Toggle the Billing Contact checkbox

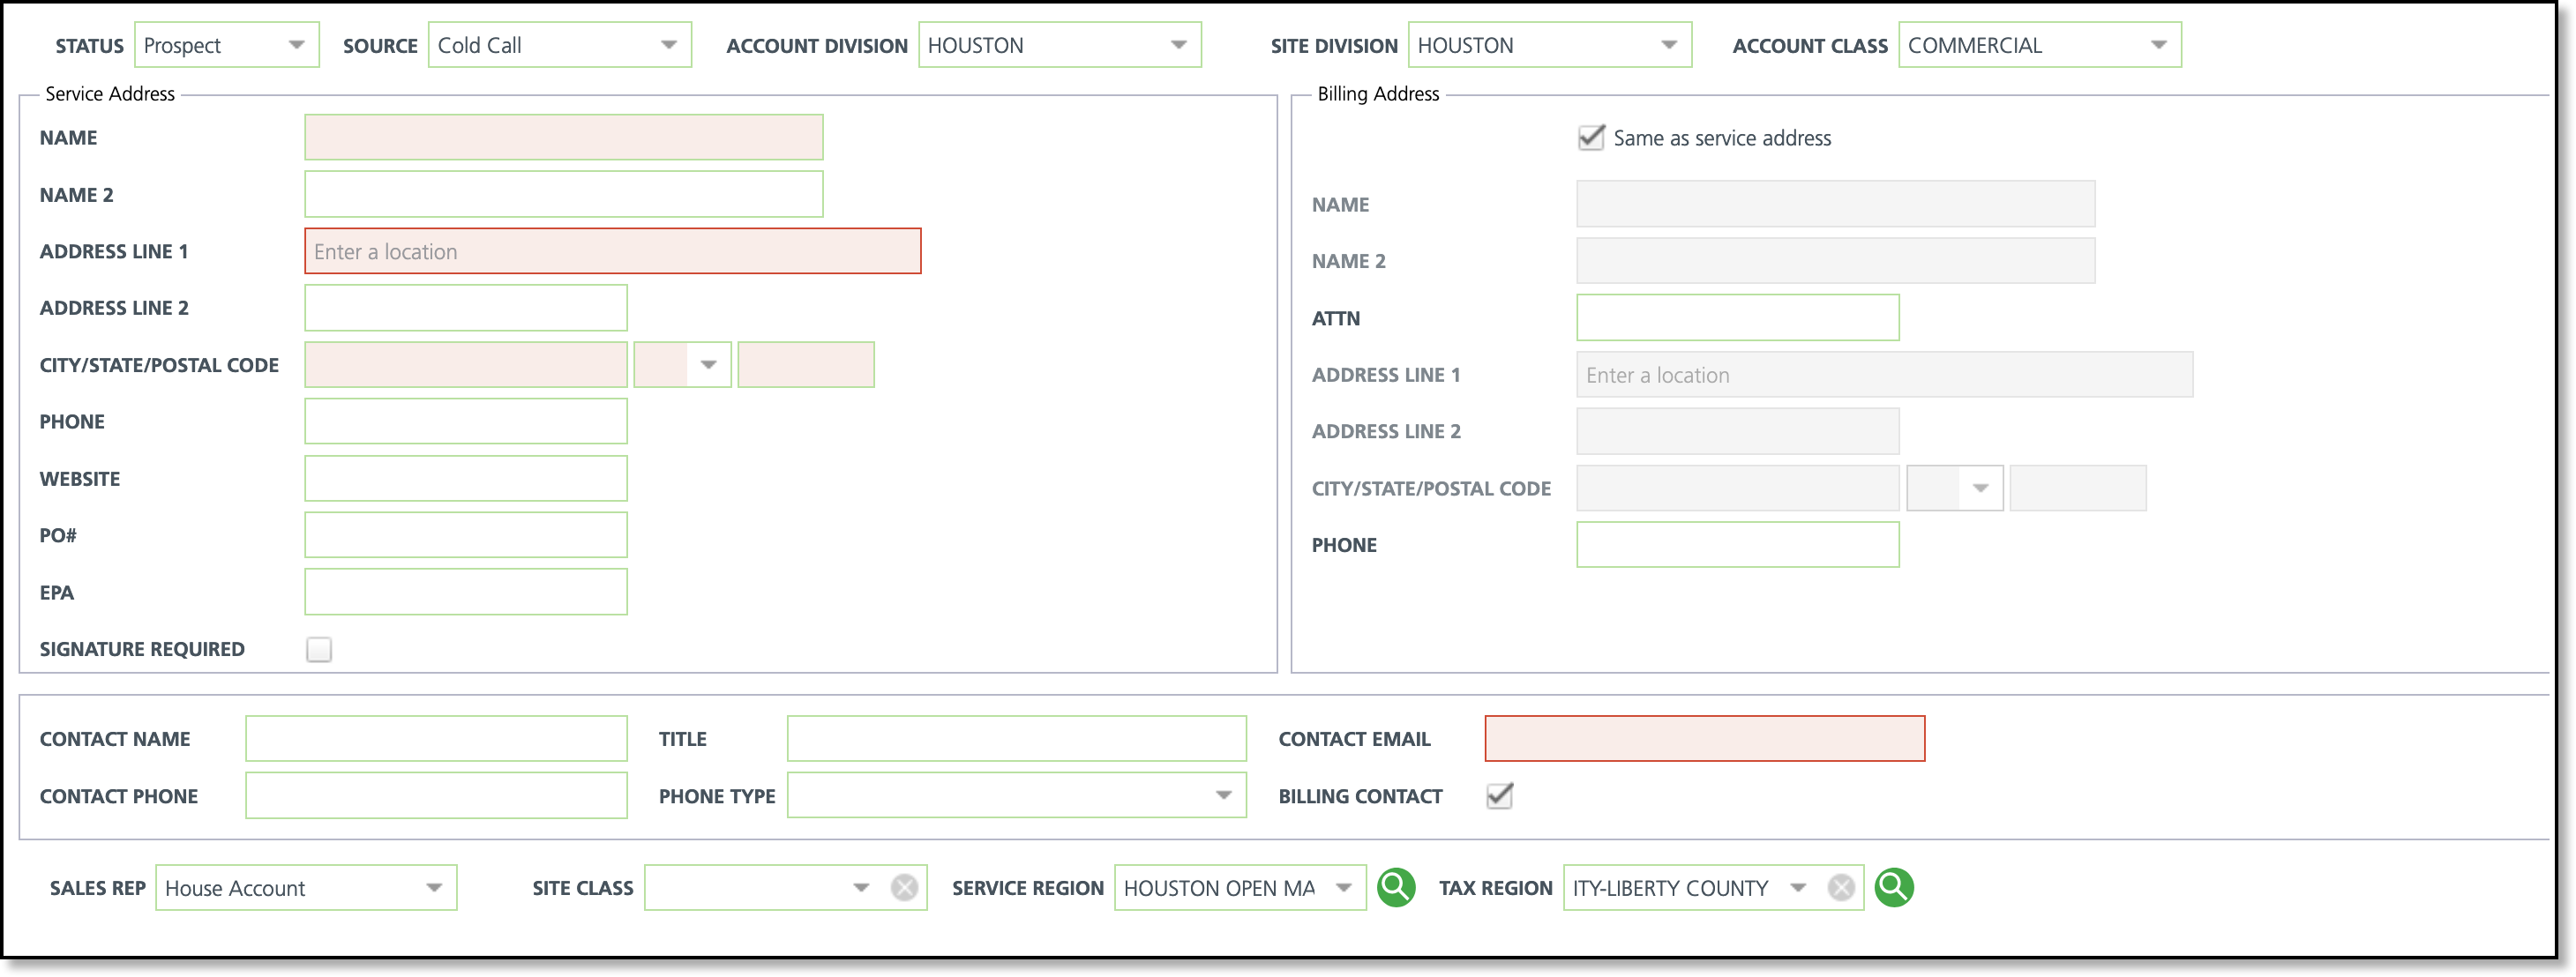point(1499,796)
